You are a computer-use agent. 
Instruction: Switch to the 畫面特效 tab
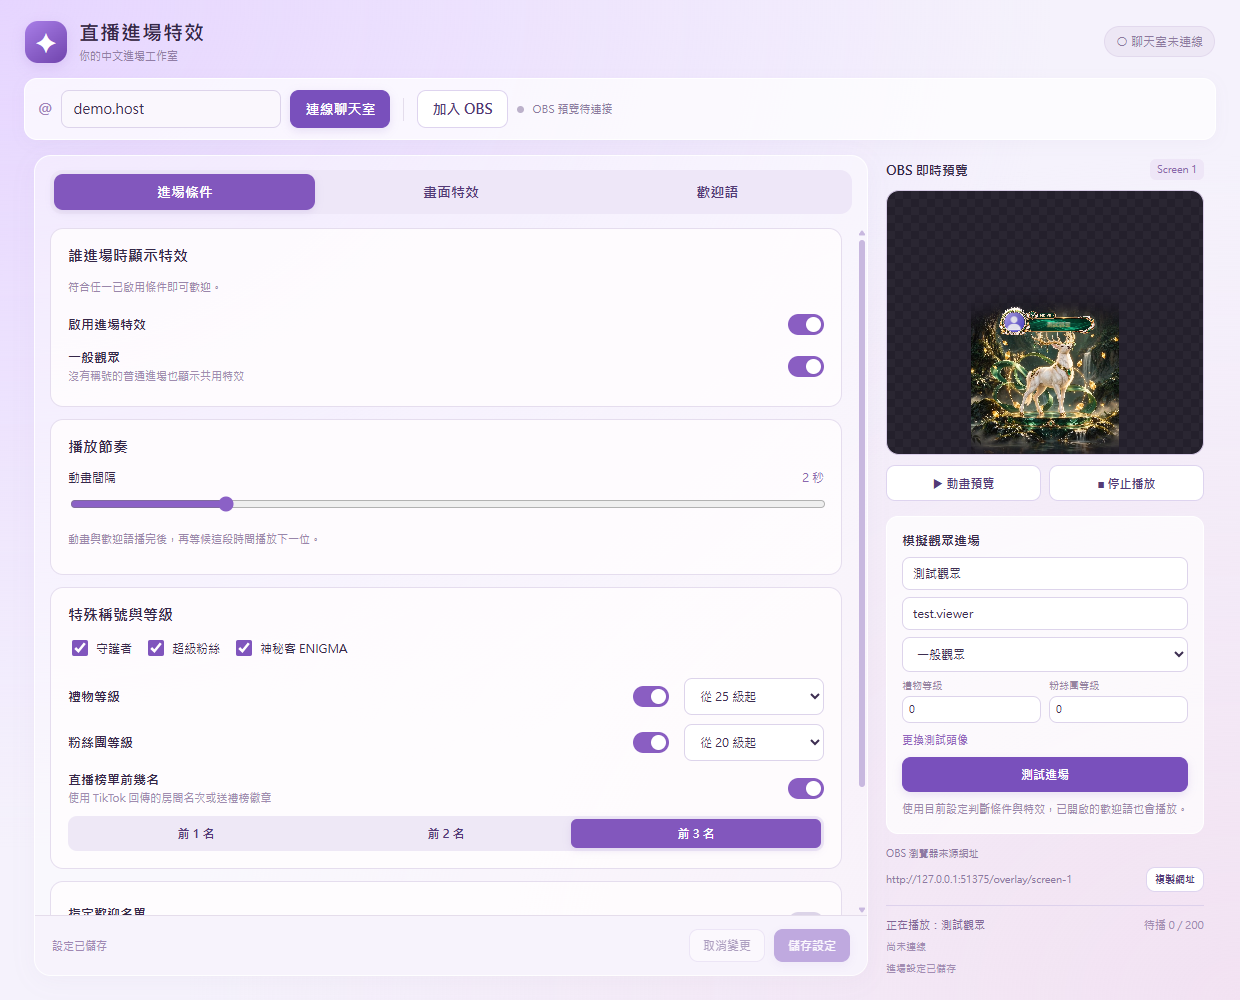coord(451,192)
